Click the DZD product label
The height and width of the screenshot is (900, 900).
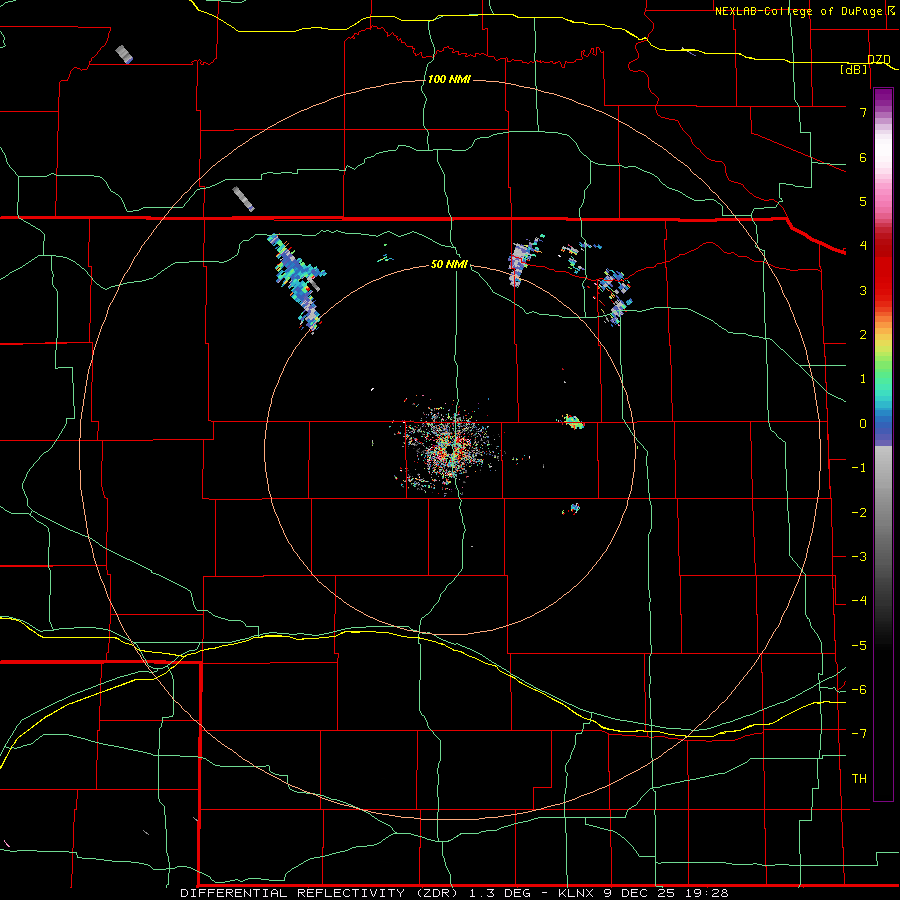pos(879,60)
